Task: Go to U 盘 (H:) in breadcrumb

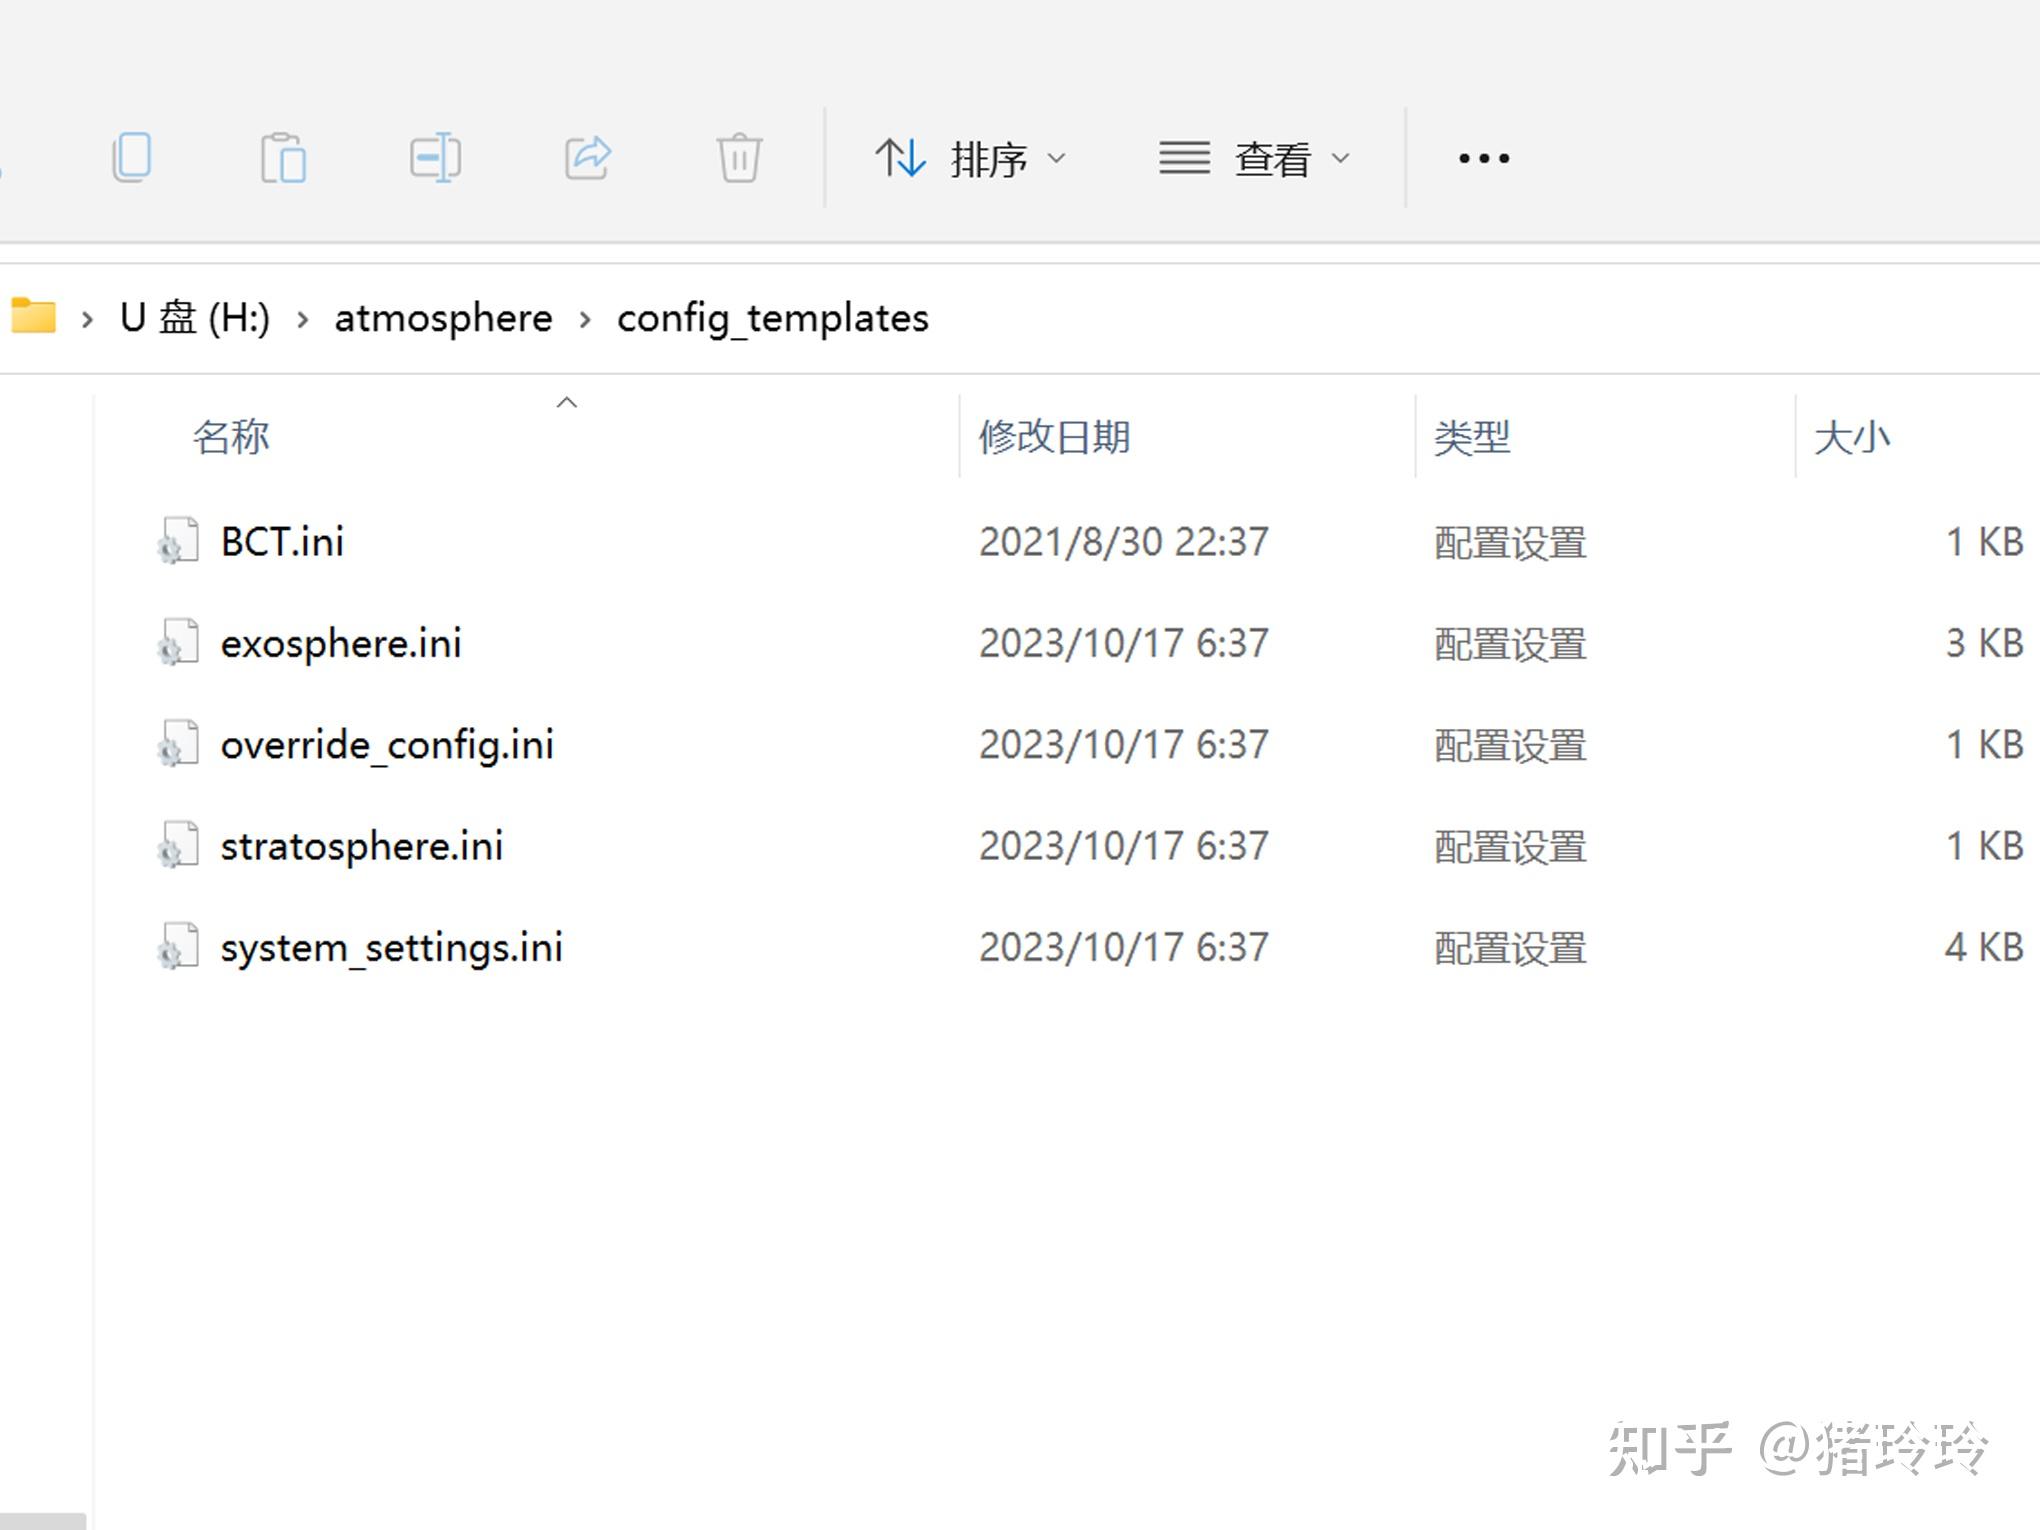Action: pyautogui.click(x=195, y=318)
